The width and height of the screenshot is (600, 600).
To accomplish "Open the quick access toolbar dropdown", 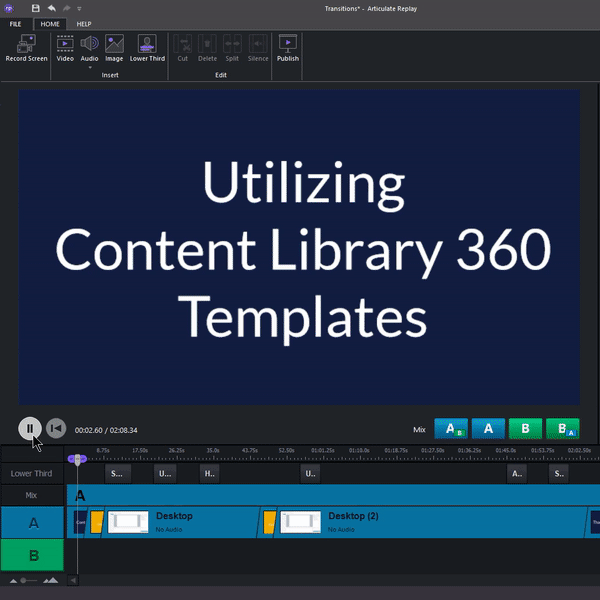I will [79, 8].
